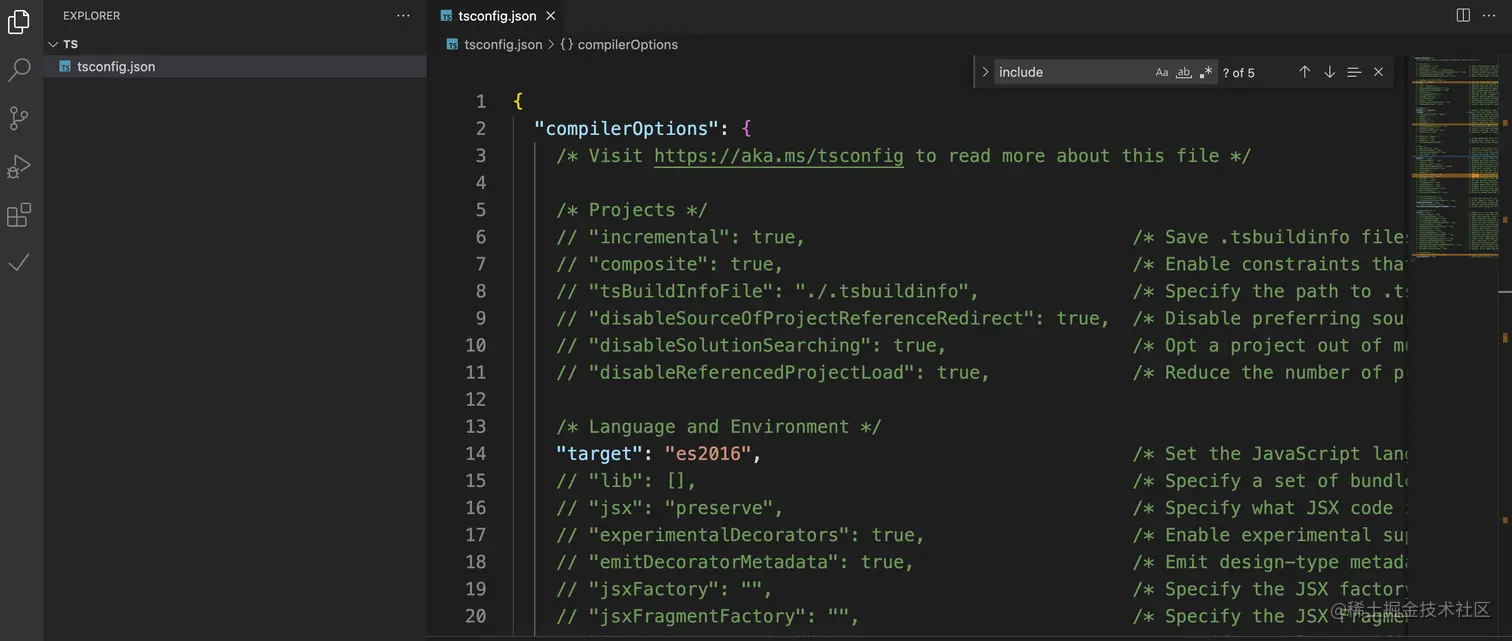Viewport: 1512px width, 641px height.
Task: Click the checkmark icon in activity bar
Action: click(19, 262)
